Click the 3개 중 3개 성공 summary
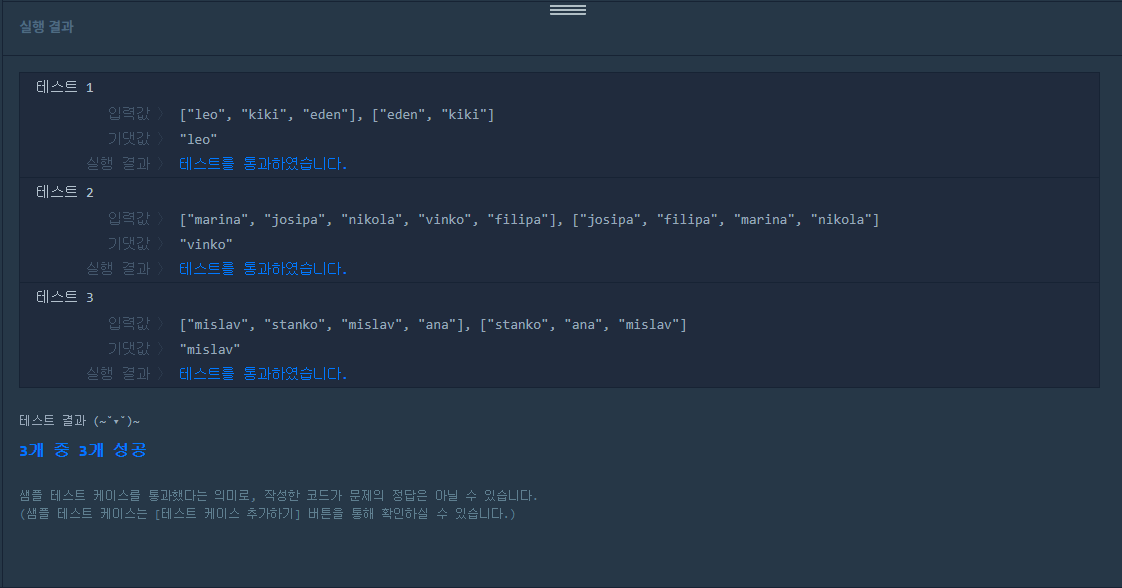 (83, 450)
